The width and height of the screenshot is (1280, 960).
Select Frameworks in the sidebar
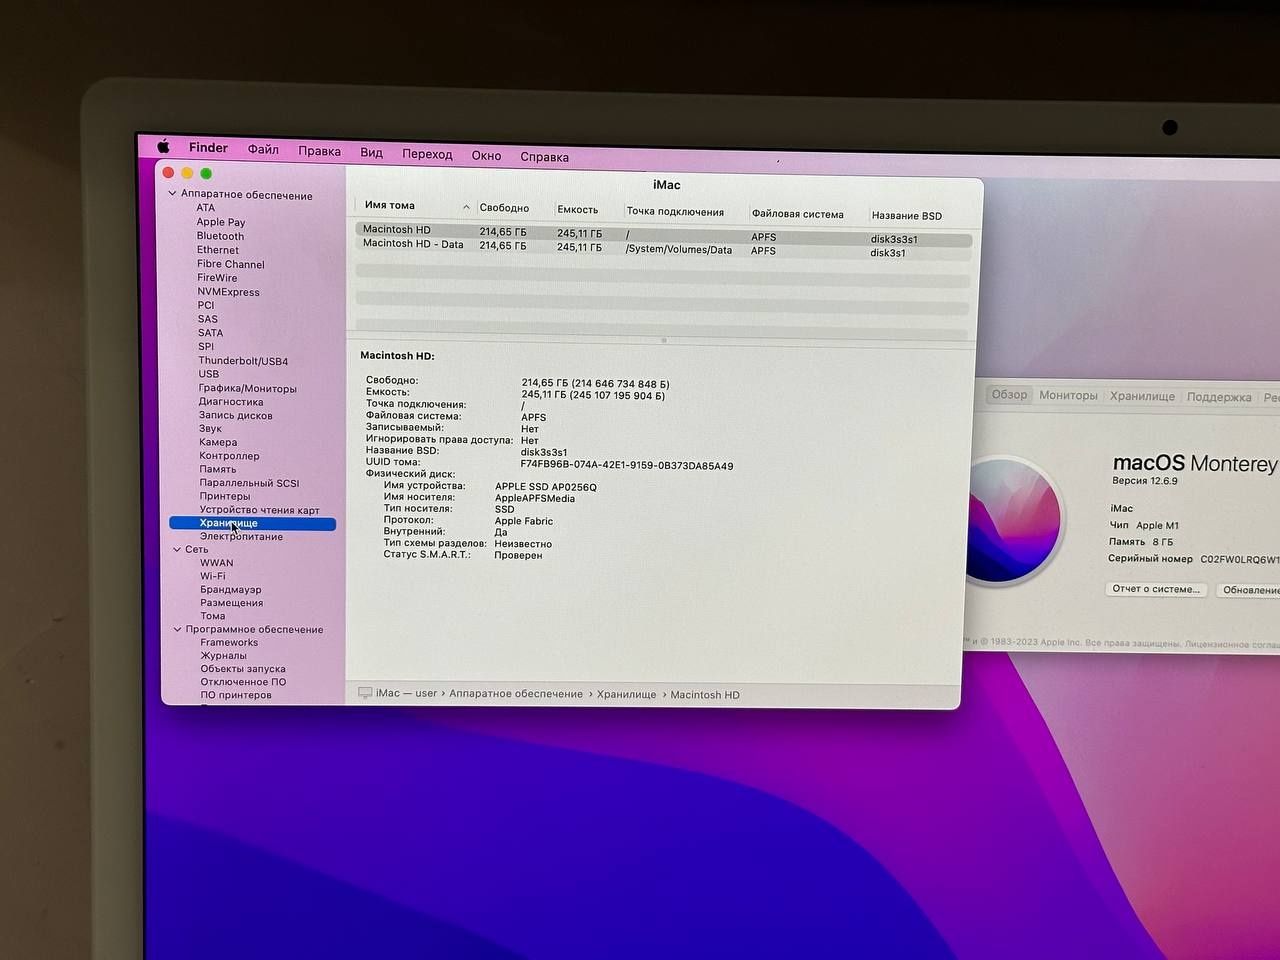[229, 643]
